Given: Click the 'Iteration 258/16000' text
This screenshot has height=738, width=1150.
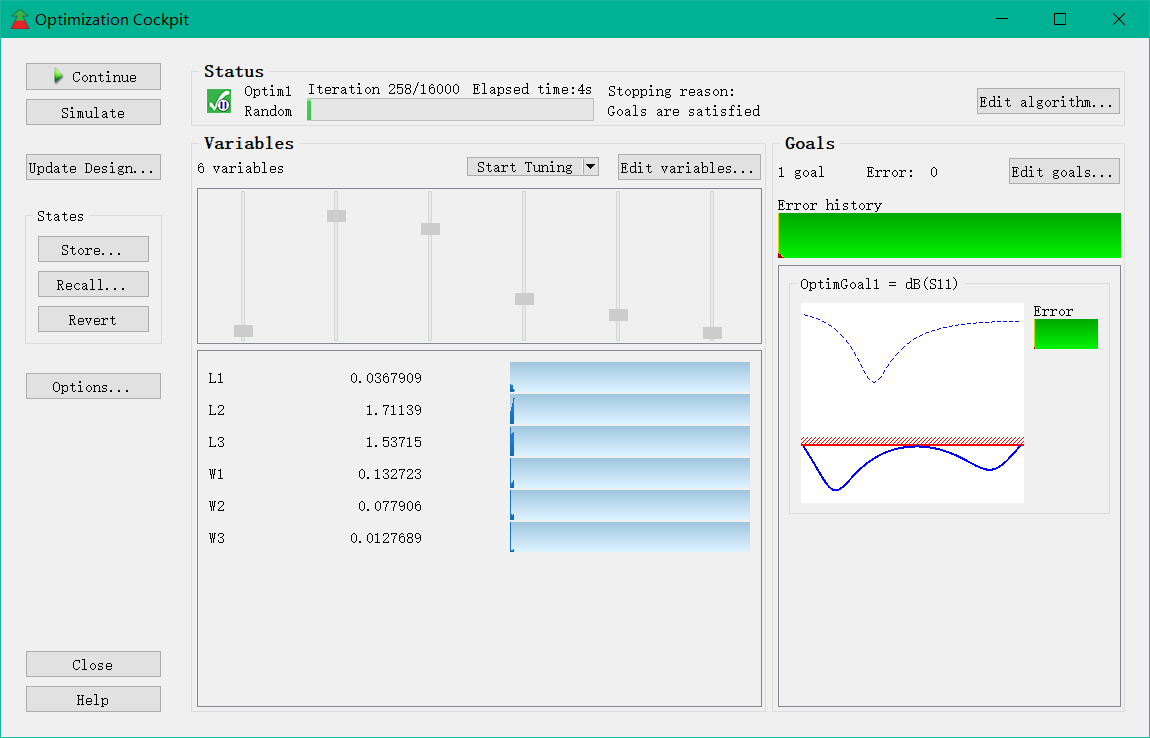Looking at the screenshot, I should (x=384, y=89).
